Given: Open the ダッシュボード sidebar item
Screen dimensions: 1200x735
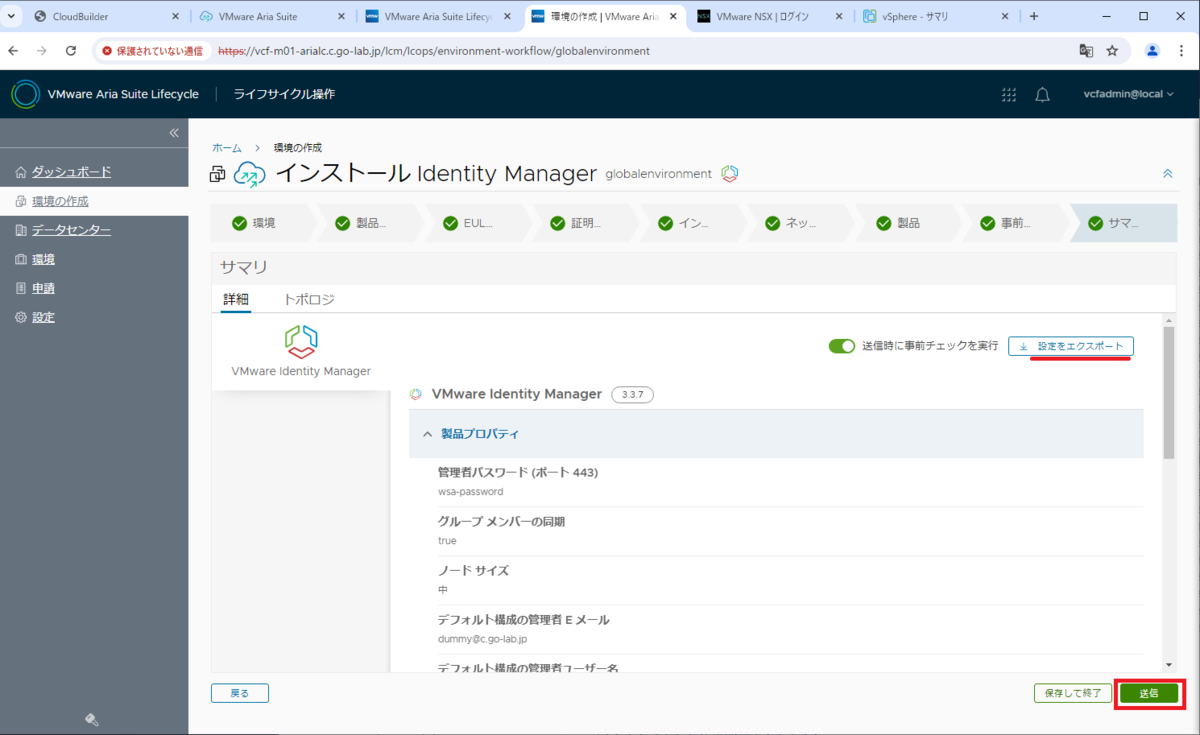Looking at the screenshot, I should (x=71, y=172).
